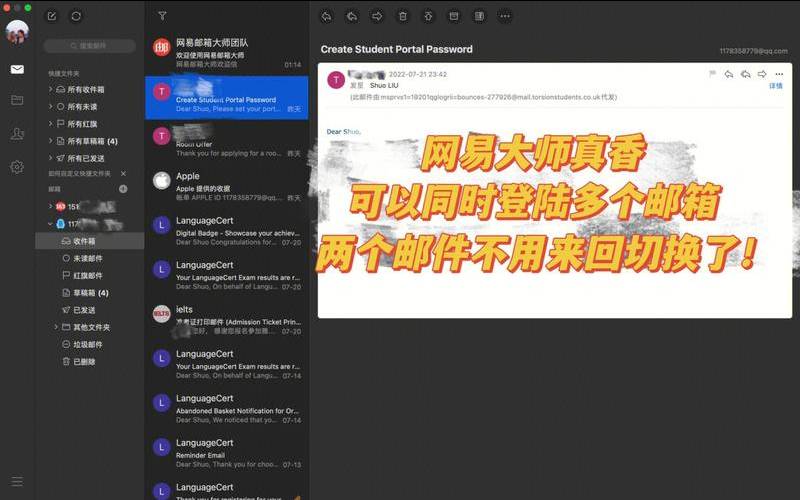
Task: Open LanguageCert Exam results email dated 07-14
Action: 227,364
